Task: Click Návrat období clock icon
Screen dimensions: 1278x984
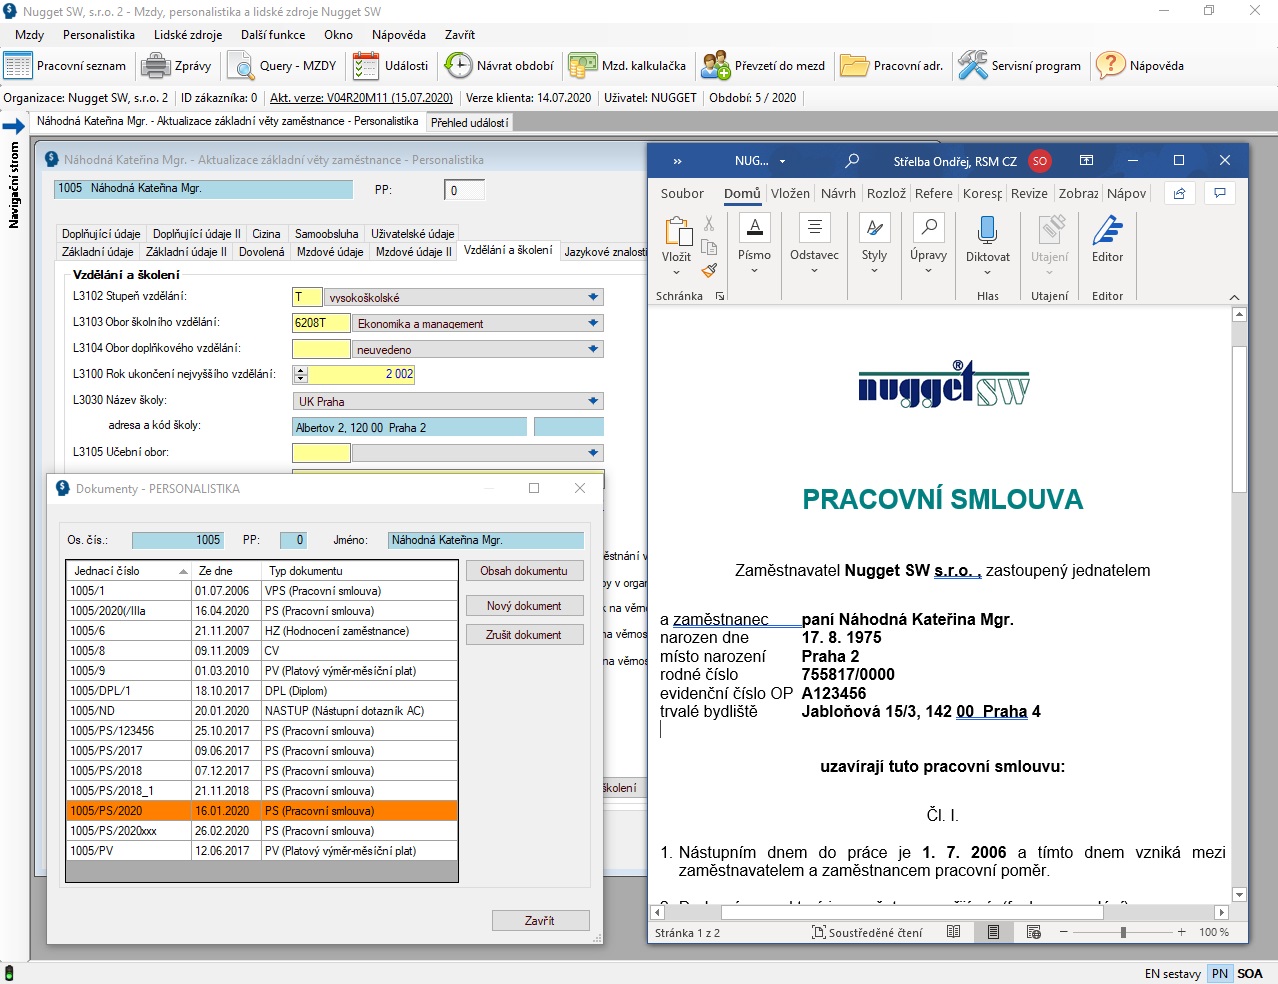Action: (458, 66)
